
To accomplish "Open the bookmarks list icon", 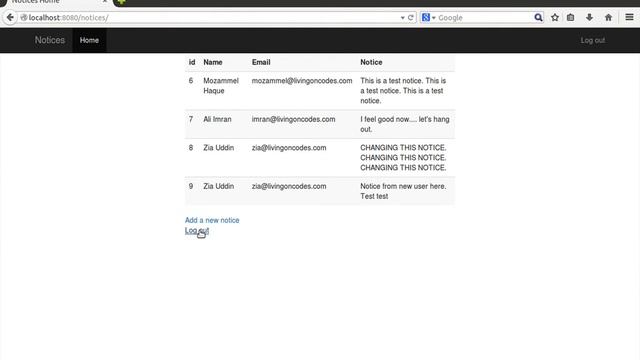I will 571,18.
